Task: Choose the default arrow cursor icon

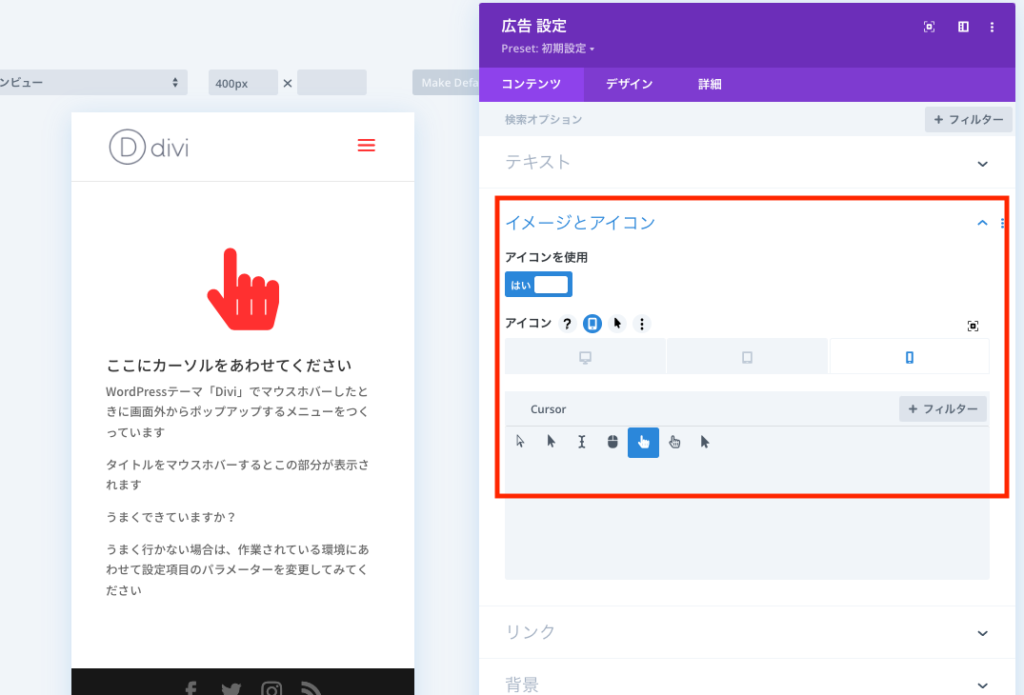Action: 520,441
